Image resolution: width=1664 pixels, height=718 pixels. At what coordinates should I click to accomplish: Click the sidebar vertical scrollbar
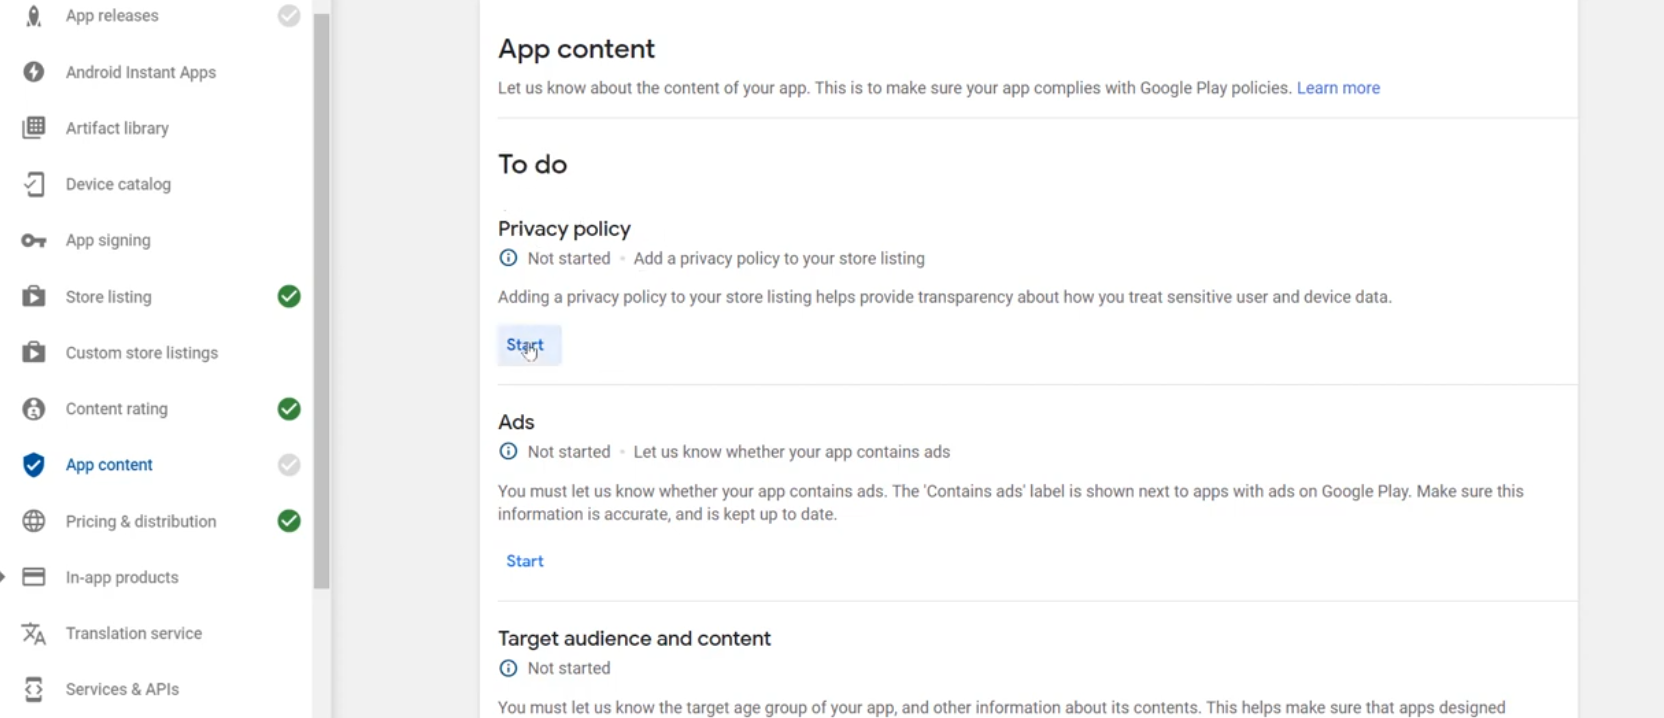click(x=322, y=300)
